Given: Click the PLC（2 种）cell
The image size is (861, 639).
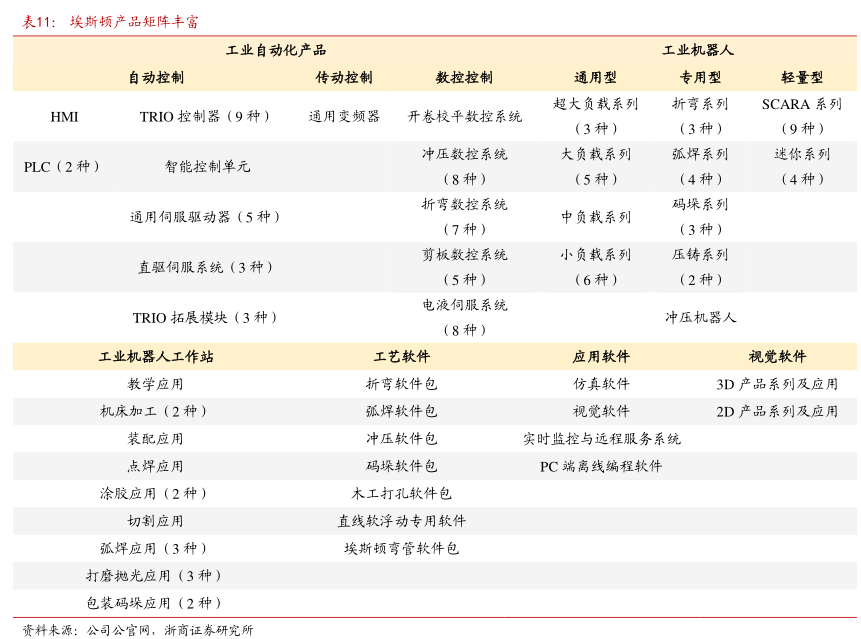Looking at the screenshot, I should (x=64, y=167).
